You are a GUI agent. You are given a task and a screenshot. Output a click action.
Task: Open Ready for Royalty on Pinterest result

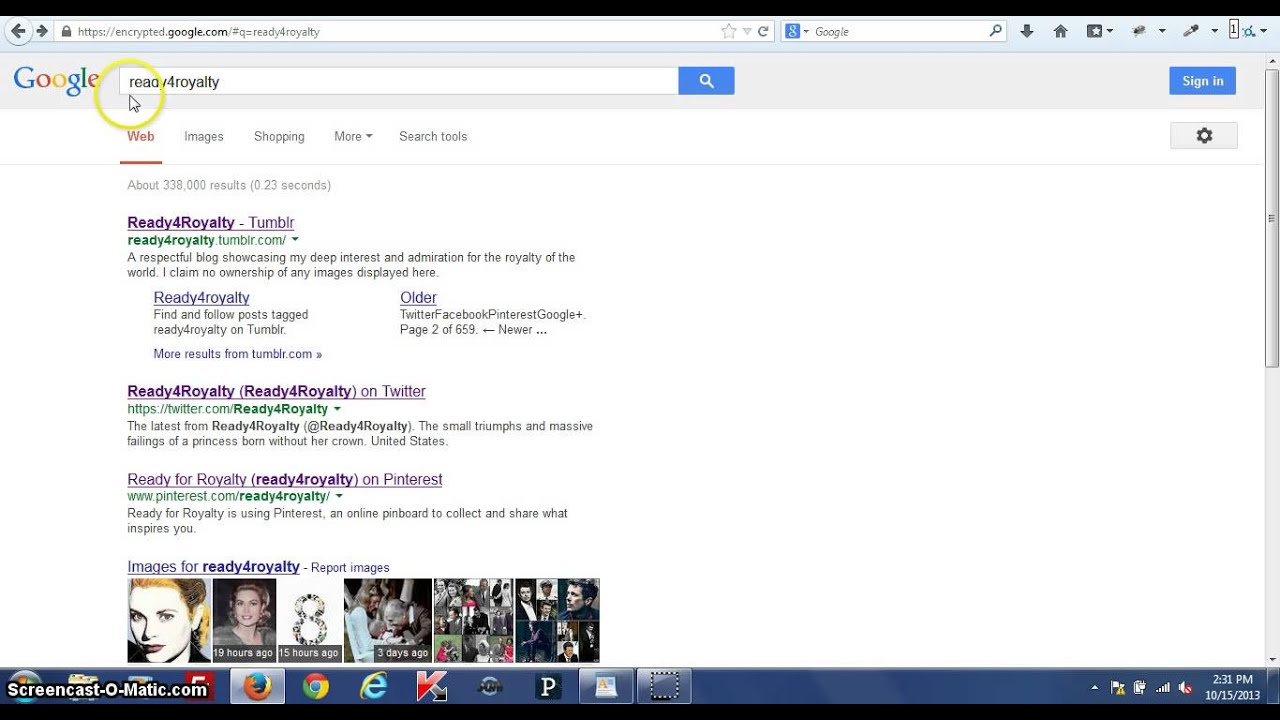[285, 479]
